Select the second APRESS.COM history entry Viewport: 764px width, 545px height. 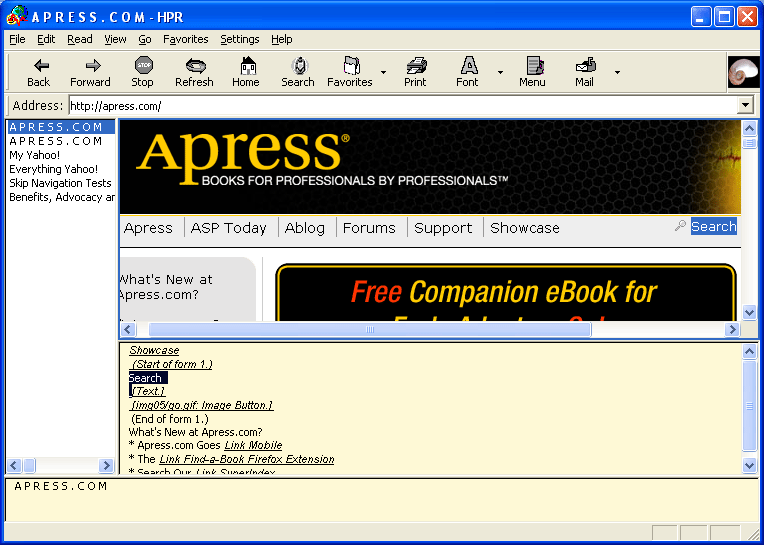tap(61, 141)
